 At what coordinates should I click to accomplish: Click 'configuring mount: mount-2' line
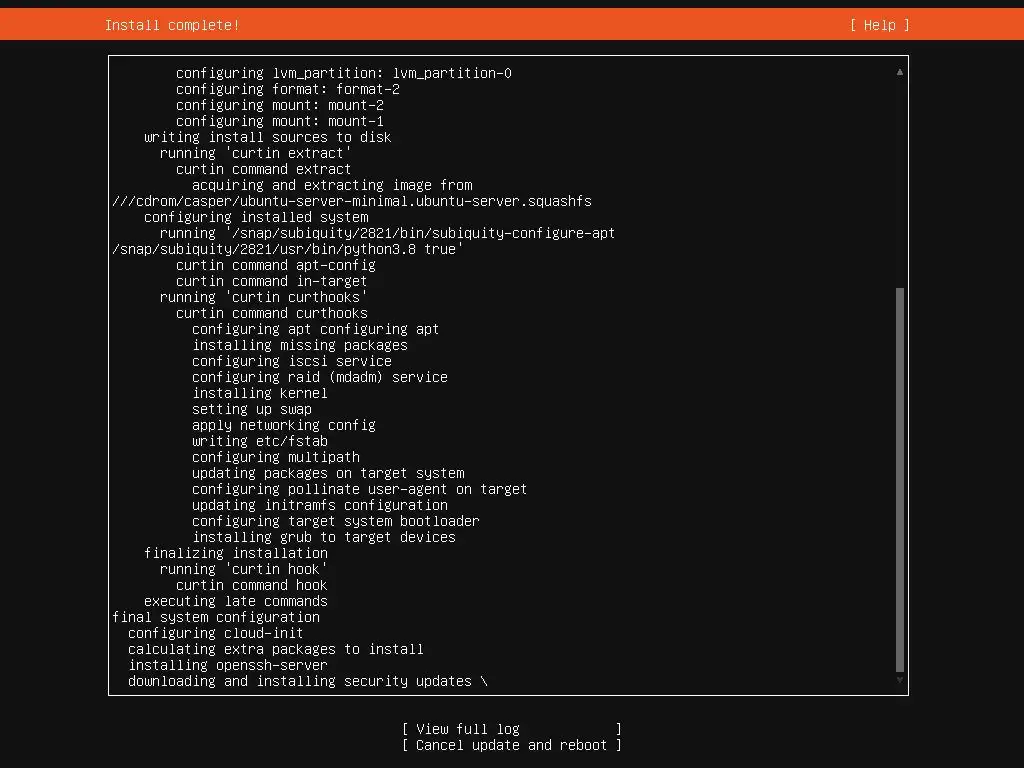pyautogui.click(x=280, y=105)
